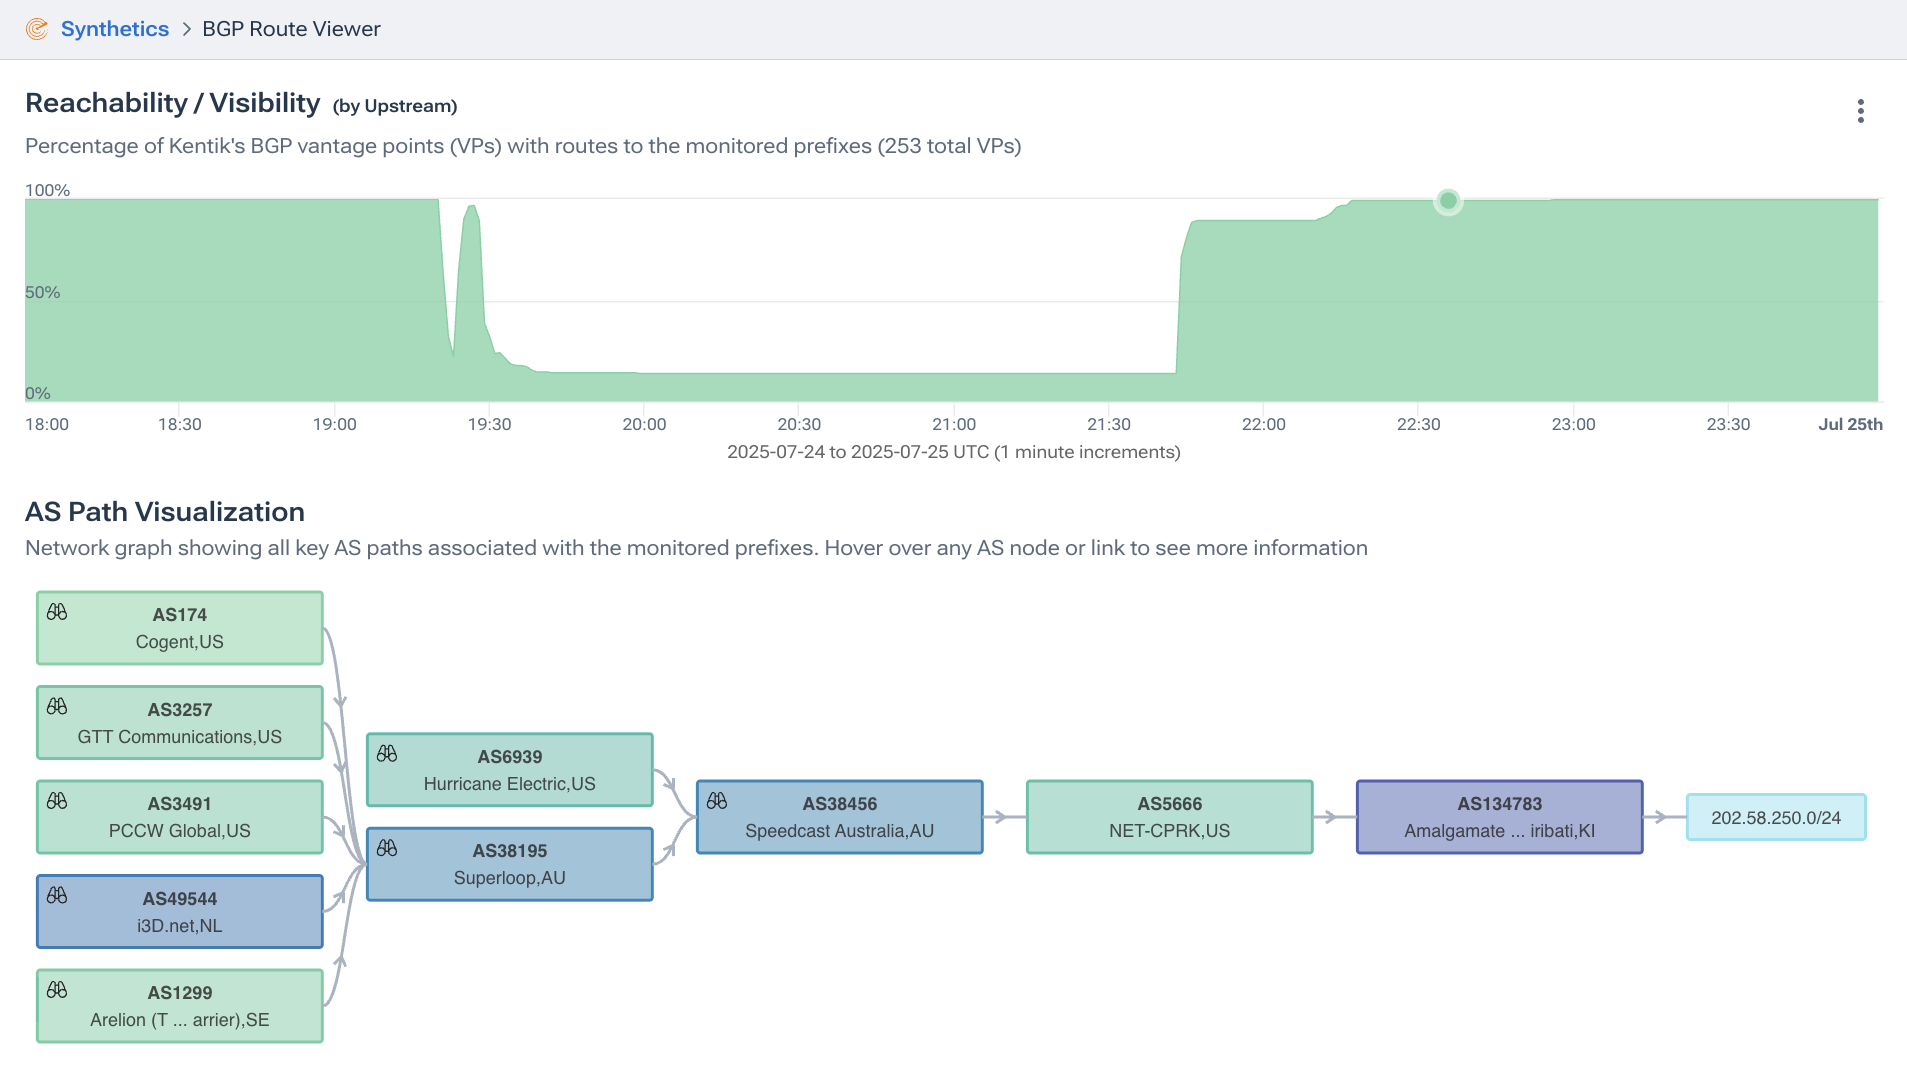Click the UTC date range caption below chart
Screen dimensions: 1907x1074
click(x=954, y=452)
